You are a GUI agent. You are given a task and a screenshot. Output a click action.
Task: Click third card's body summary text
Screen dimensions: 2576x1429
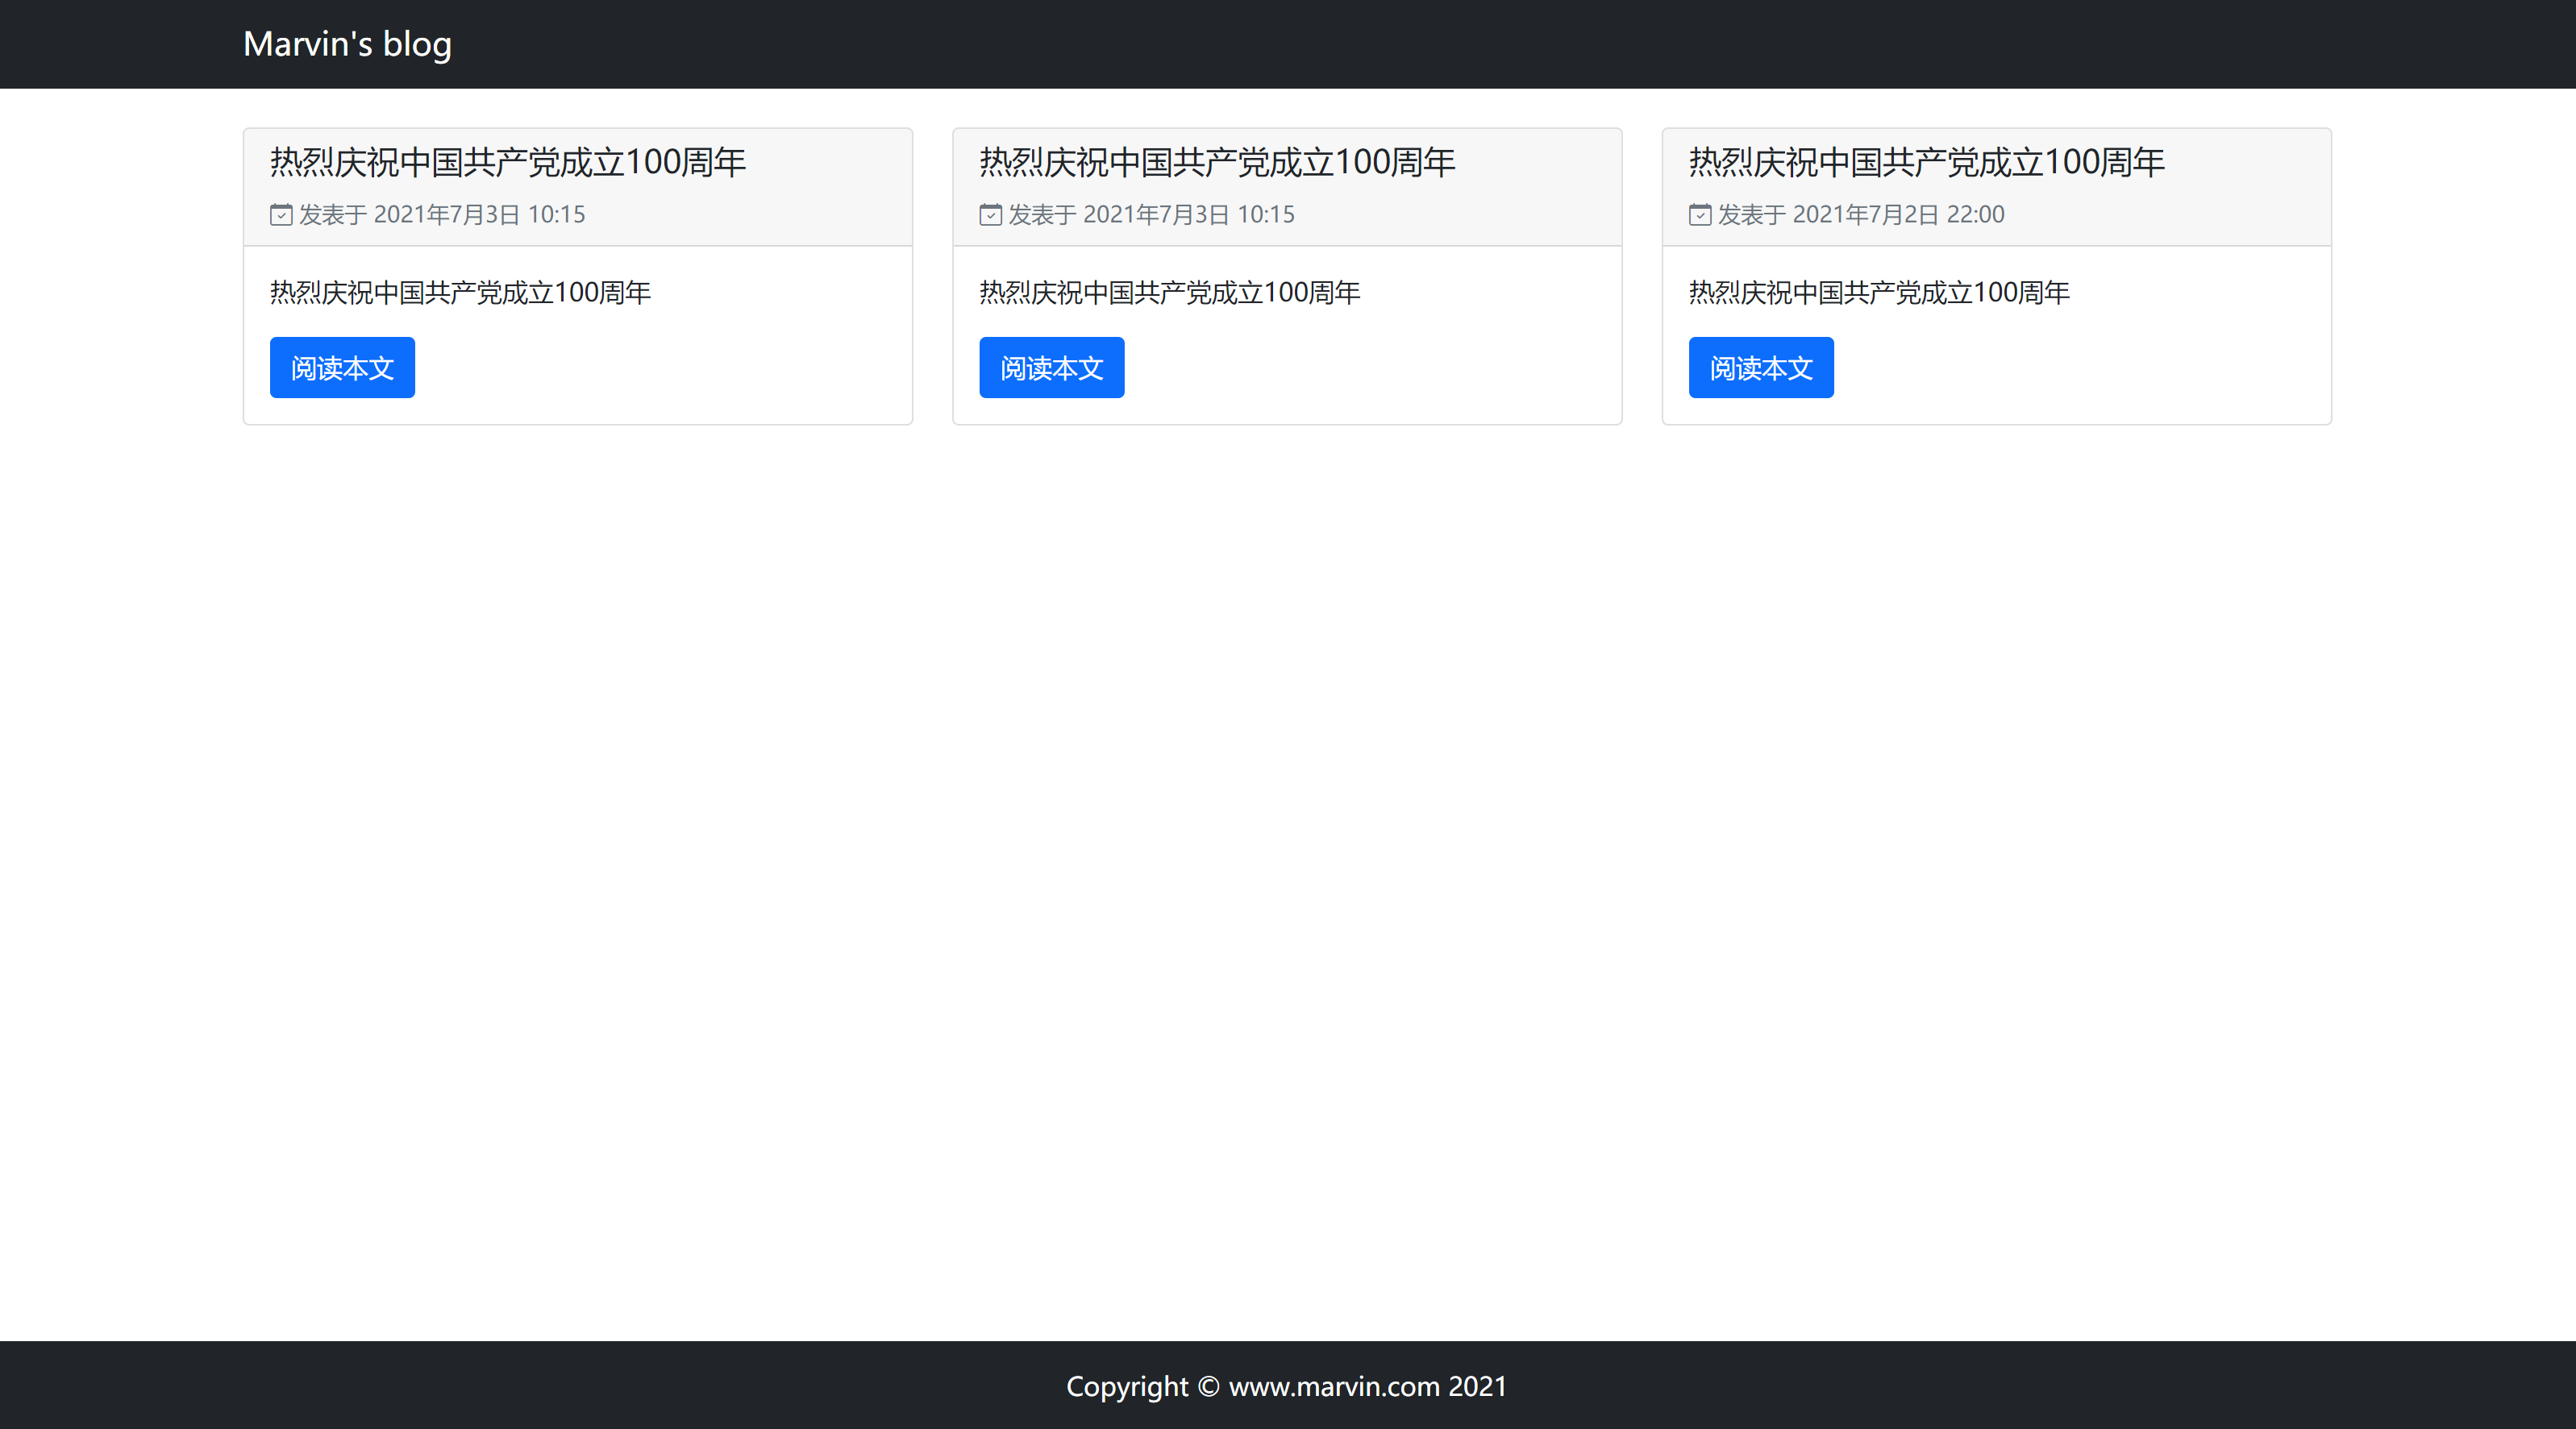click(1879, 293)
